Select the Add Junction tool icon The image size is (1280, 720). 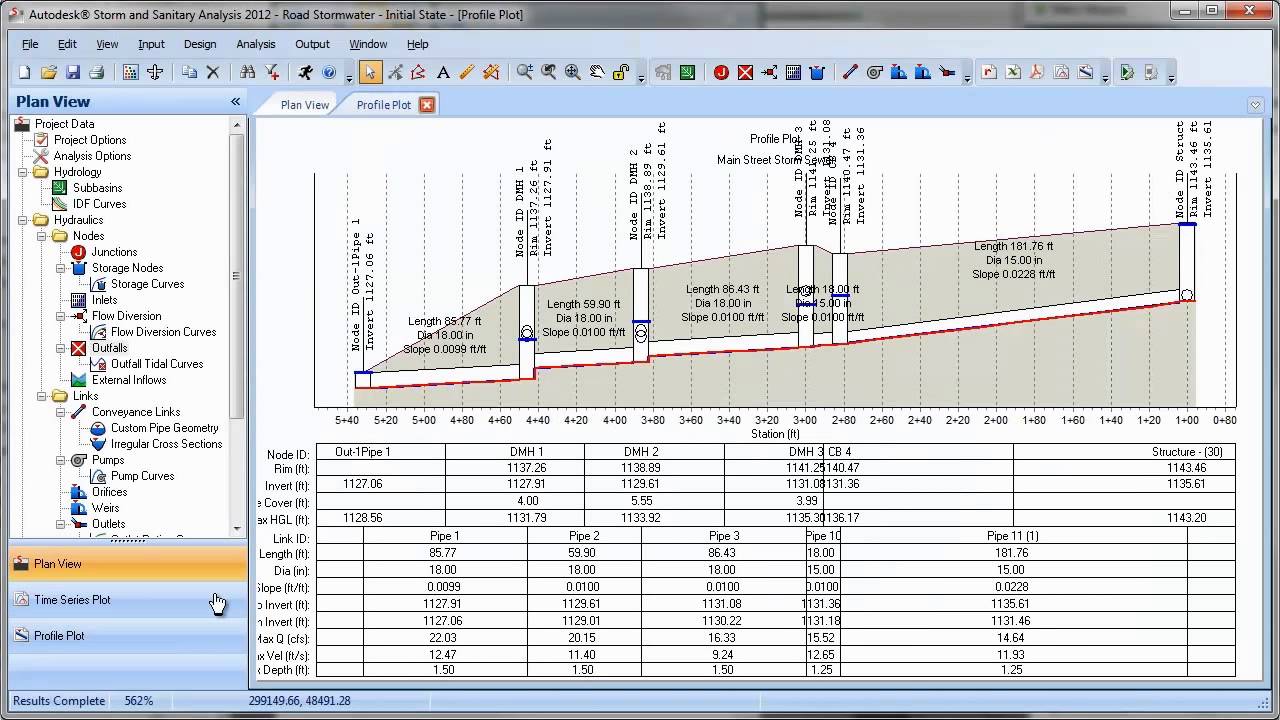(x=721, y=72)
